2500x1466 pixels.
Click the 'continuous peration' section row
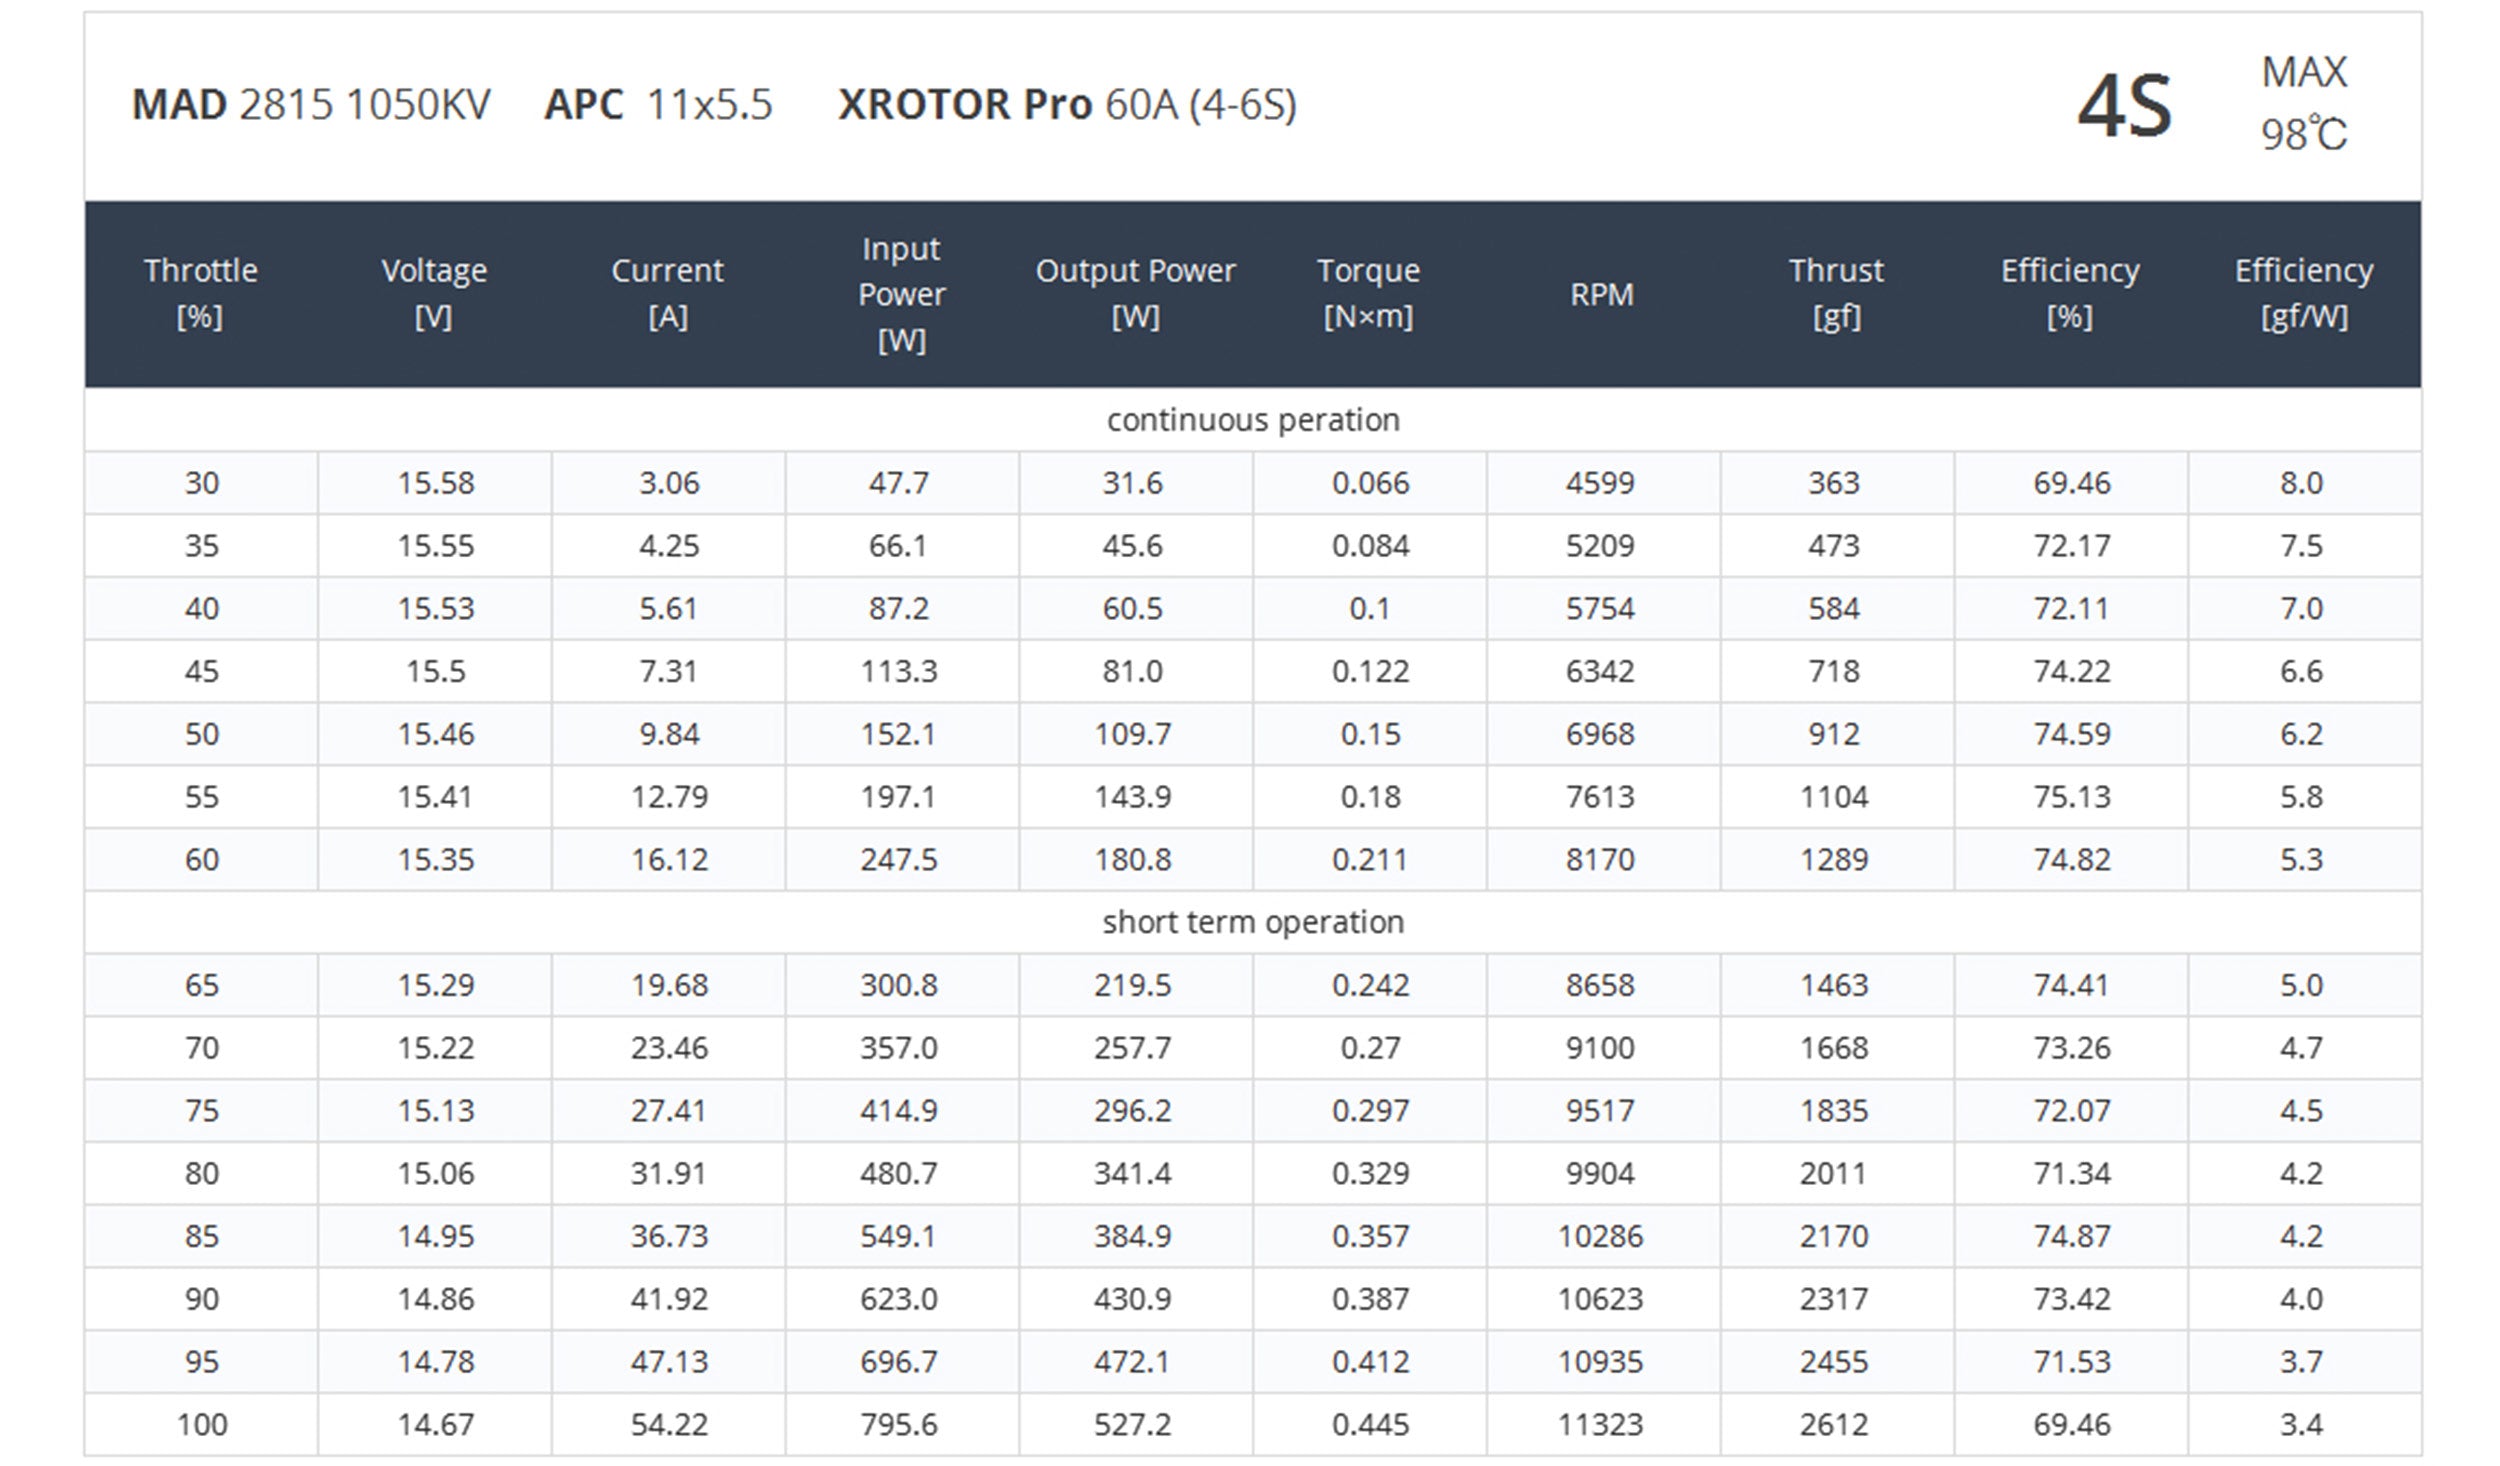coord(1252,420)
